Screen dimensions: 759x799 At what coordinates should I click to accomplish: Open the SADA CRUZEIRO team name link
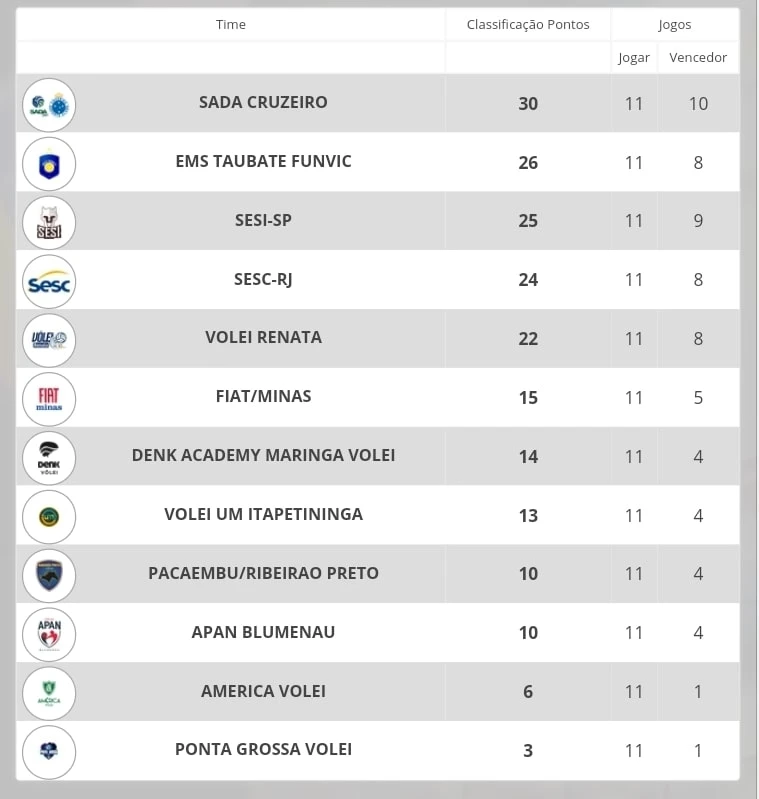click(263, 102)
